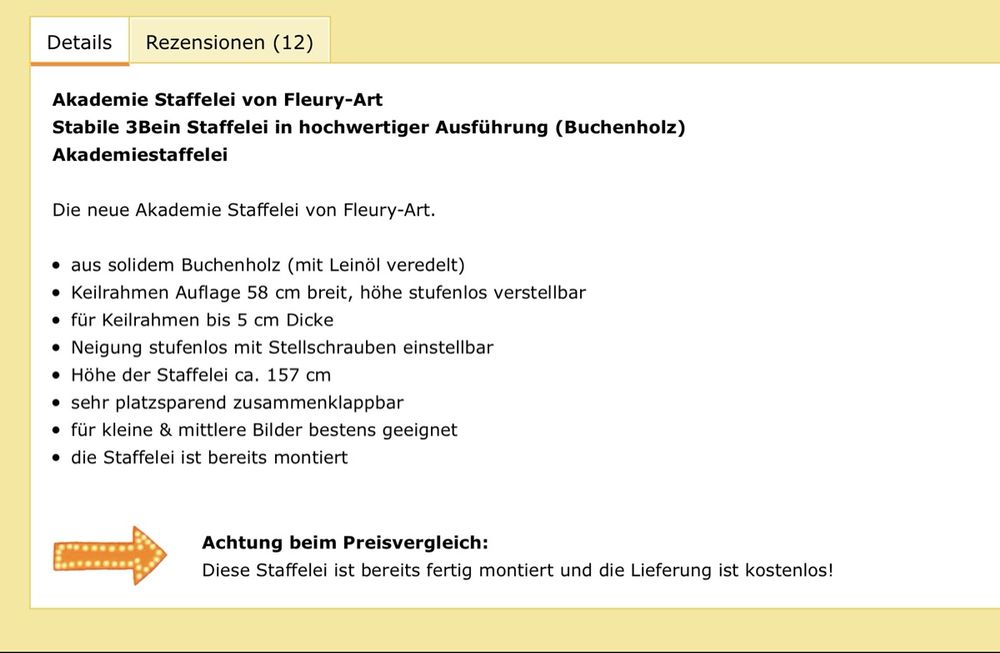Select the Stabile 3Bein Staffelei headline

(x=369, y=128)
